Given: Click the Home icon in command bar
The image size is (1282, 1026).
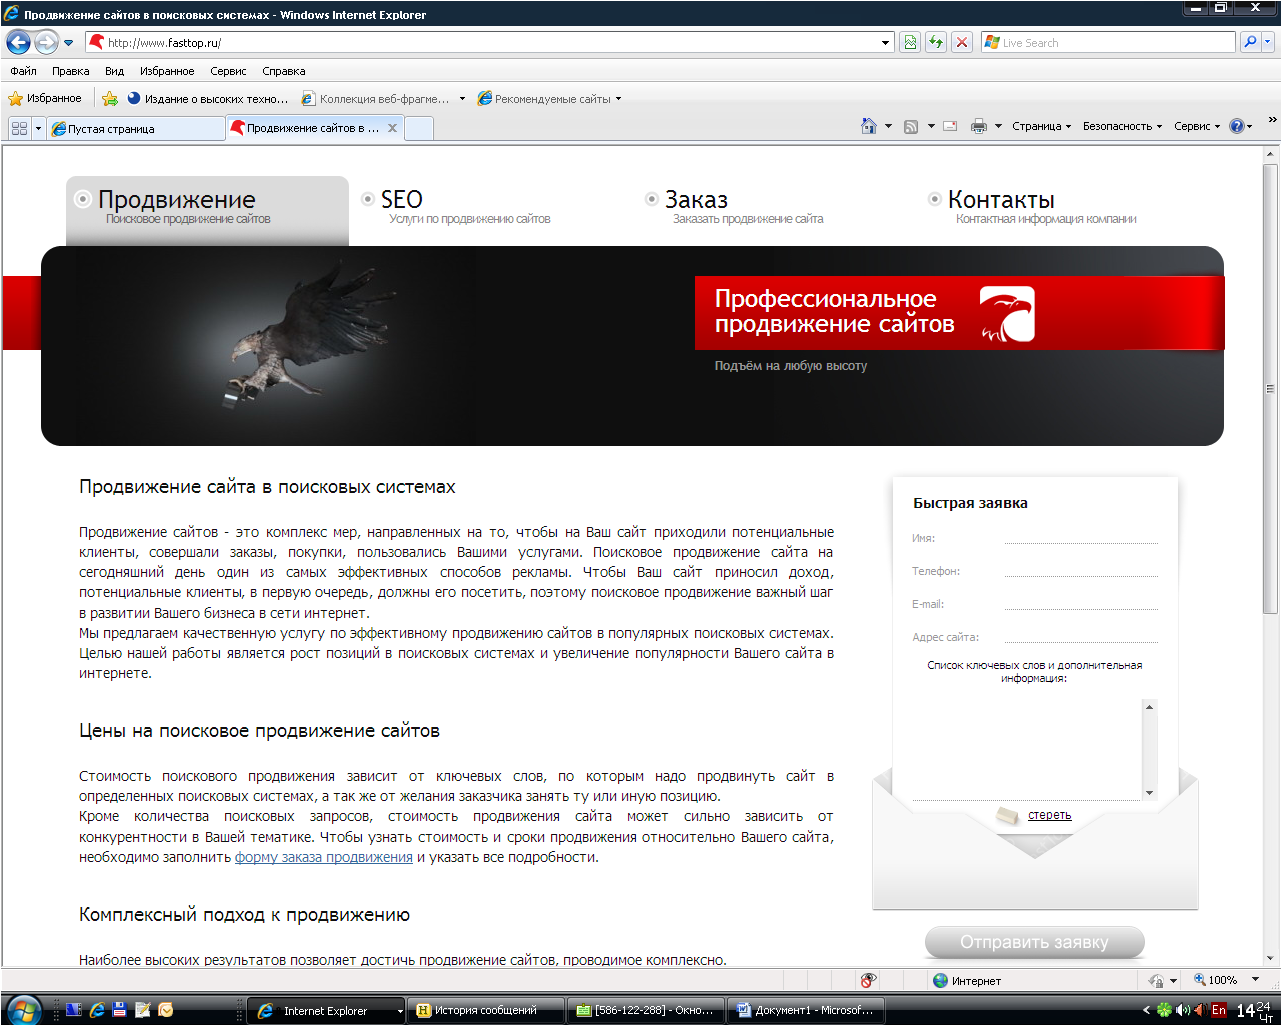Looking at the screenshot, I should point(869,126).
